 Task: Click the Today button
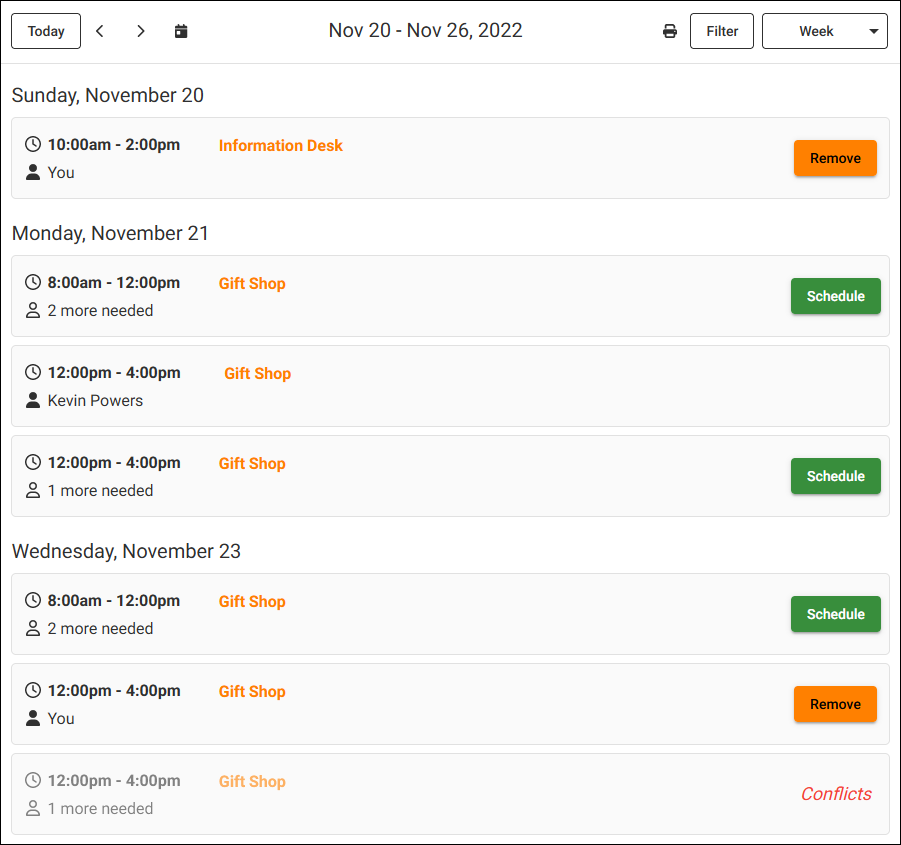point(45,31)
